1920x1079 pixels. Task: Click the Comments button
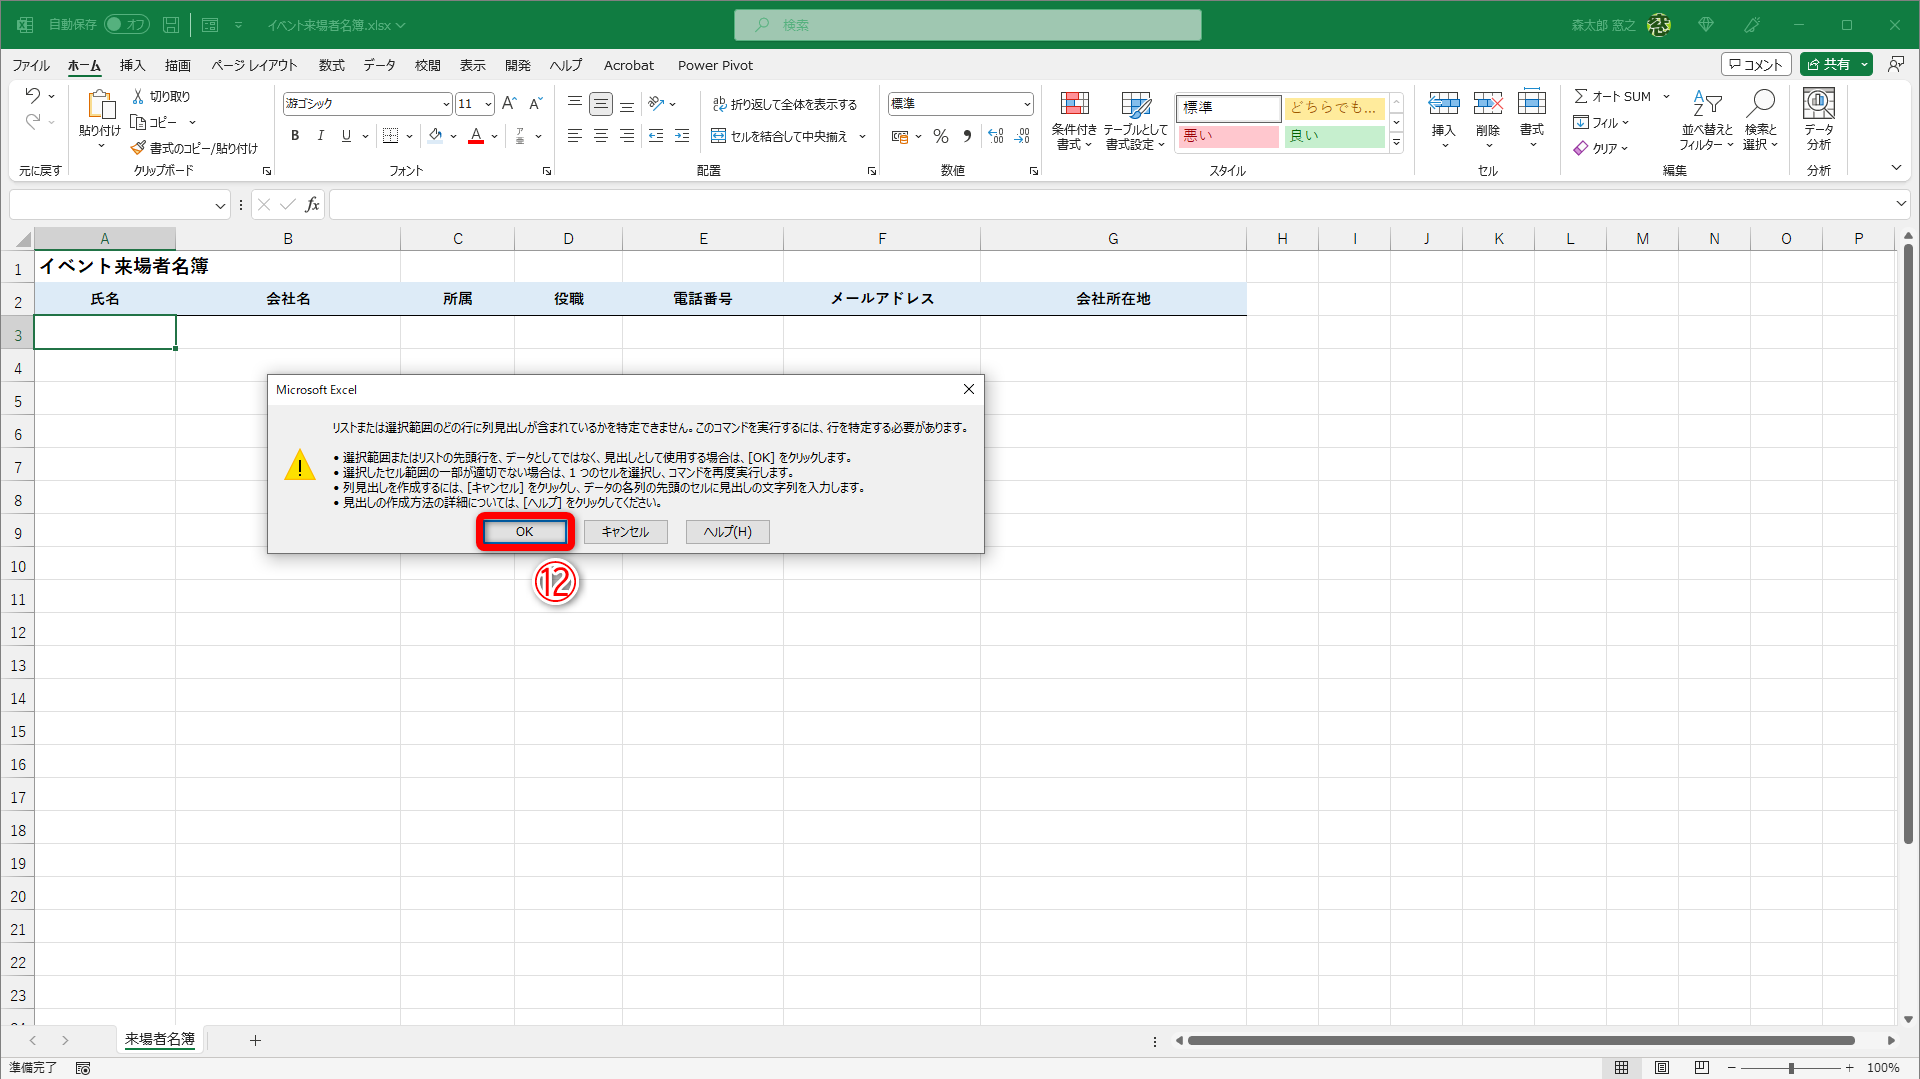point(1756,65)
